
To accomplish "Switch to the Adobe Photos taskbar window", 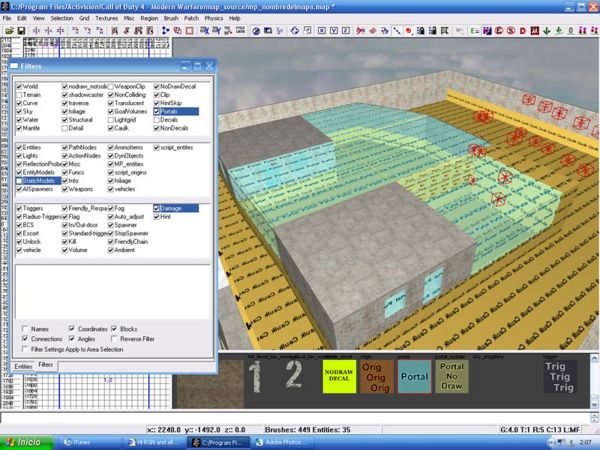I will [x=284, y=442].
